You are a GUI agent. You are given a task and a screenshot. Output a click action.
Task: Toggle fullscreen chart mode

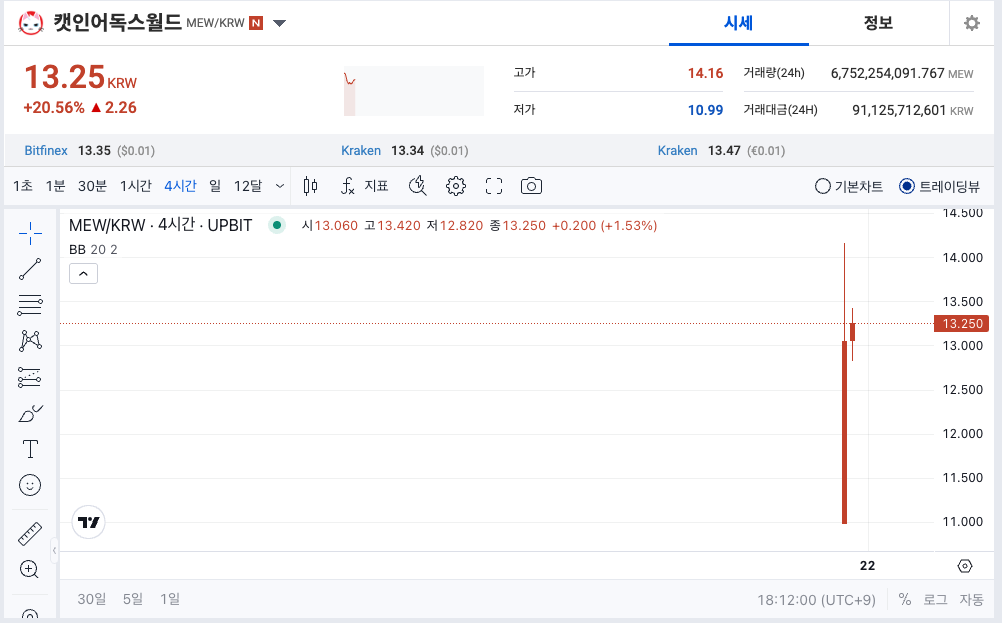coord(493,186)
